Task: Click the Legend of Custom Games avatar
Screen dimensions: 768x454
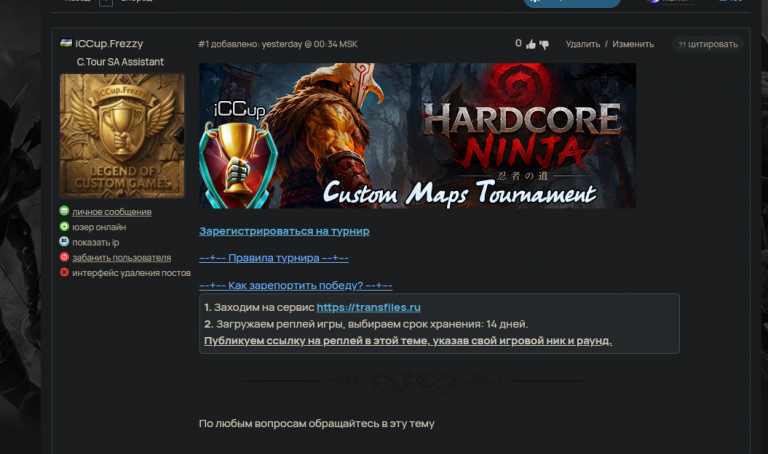Action: 122,136
